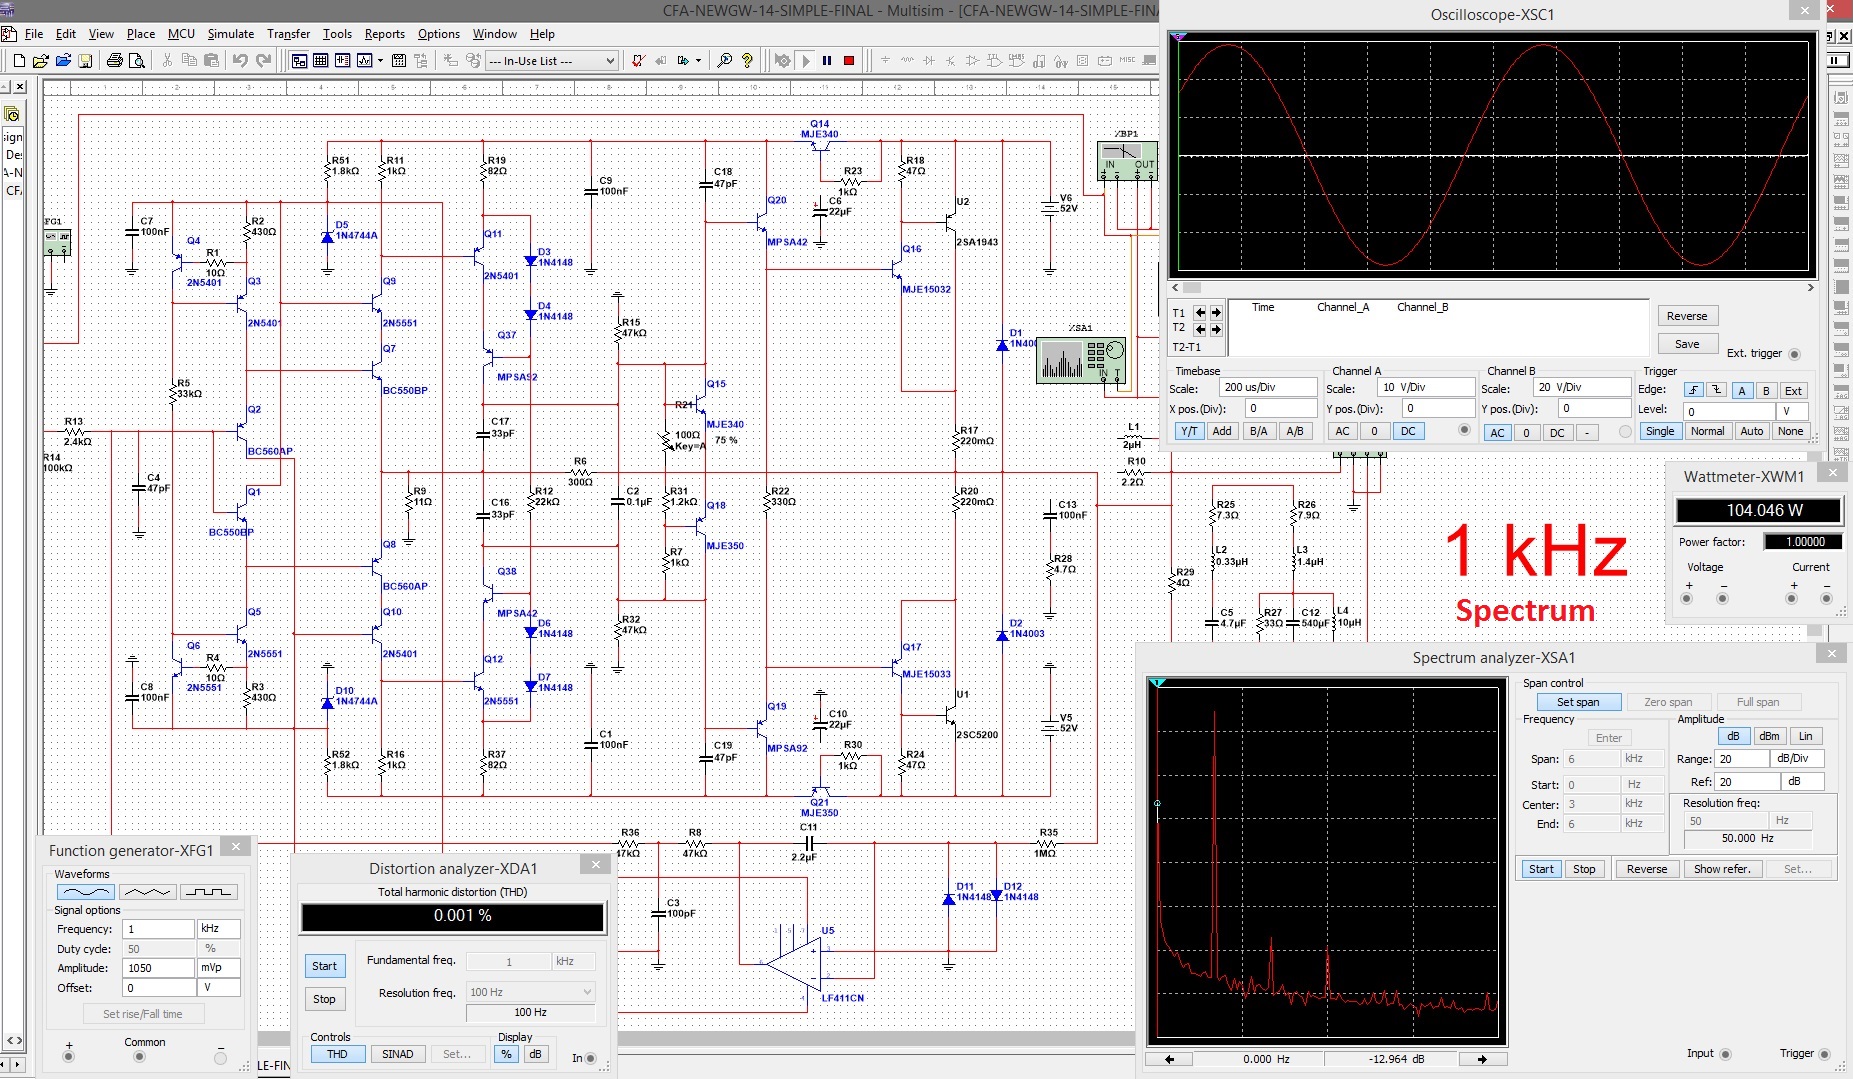Click the Find Examples magnifier icon
Image resolution: width=1853 pixels, height=1079 pixels.
tap(725, 61)
